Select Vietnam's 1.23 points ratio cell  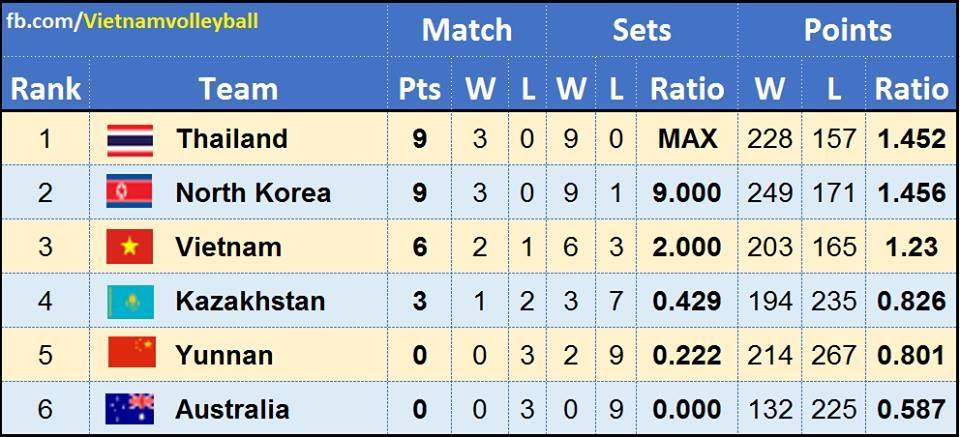coord(910,246)
